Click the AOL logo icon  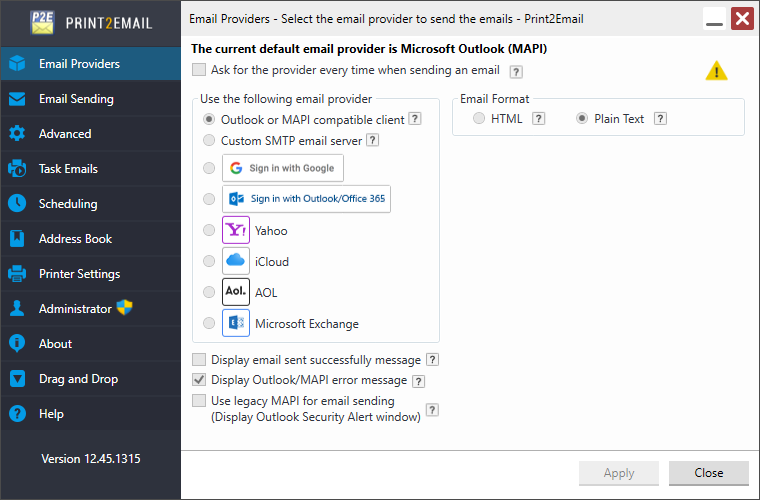point(236,292)
